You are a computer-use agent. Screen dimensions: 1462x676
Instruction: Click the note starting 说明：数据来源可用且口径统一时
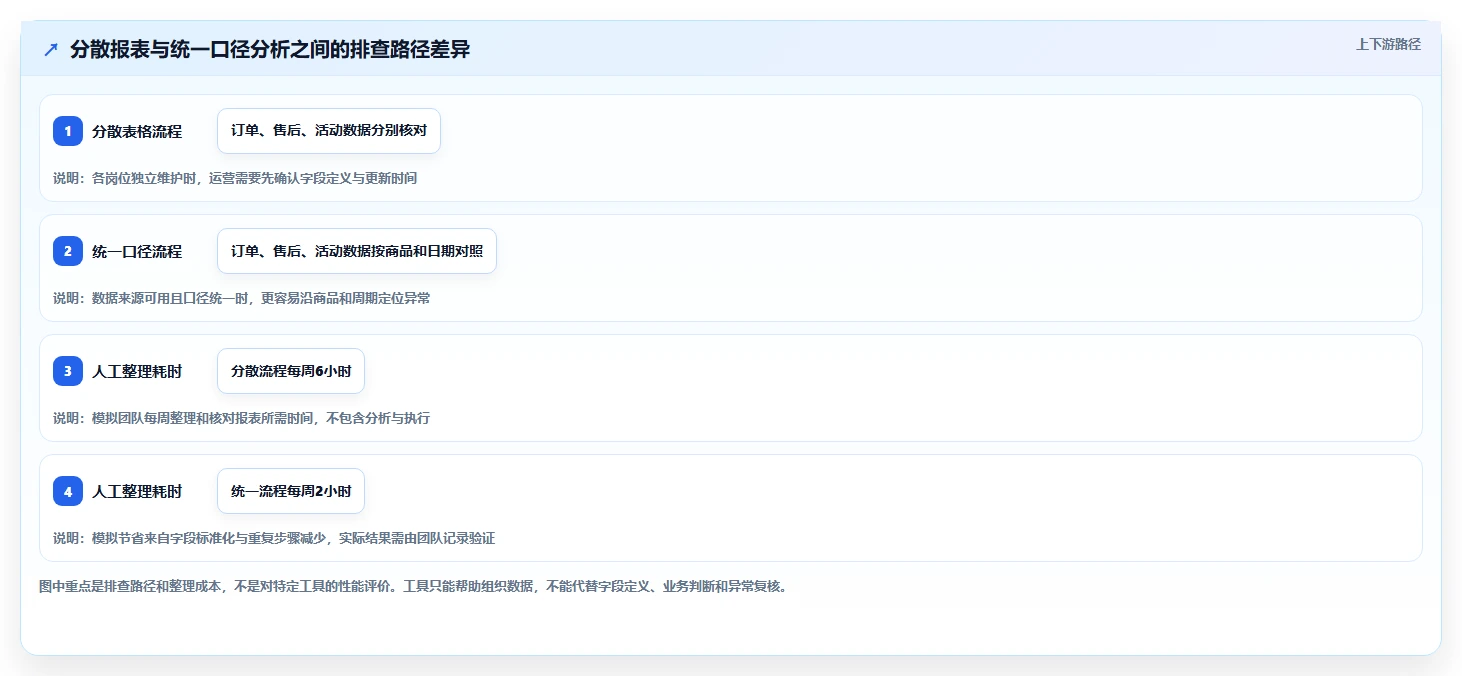tap(242, 298)
